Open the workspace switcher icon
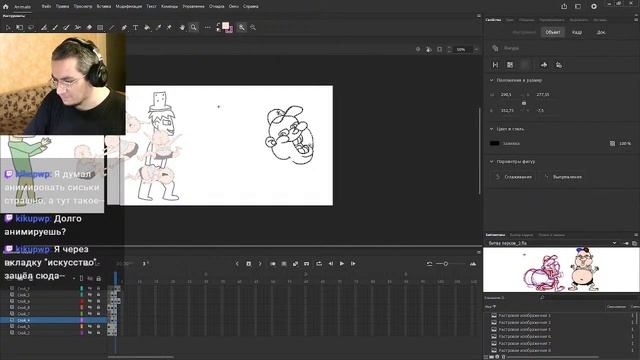 [x=578, y=7]
